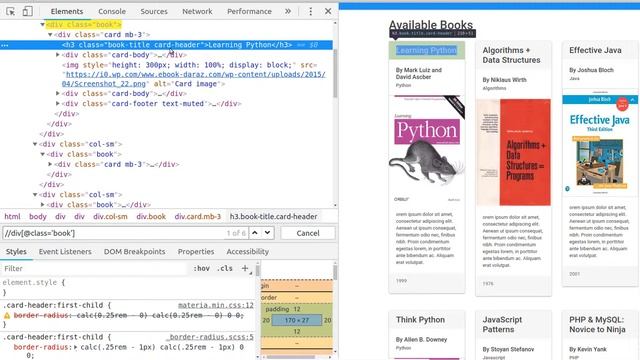
Task: Click the border-radius warning icon
Action: click(x=7, y=316)
